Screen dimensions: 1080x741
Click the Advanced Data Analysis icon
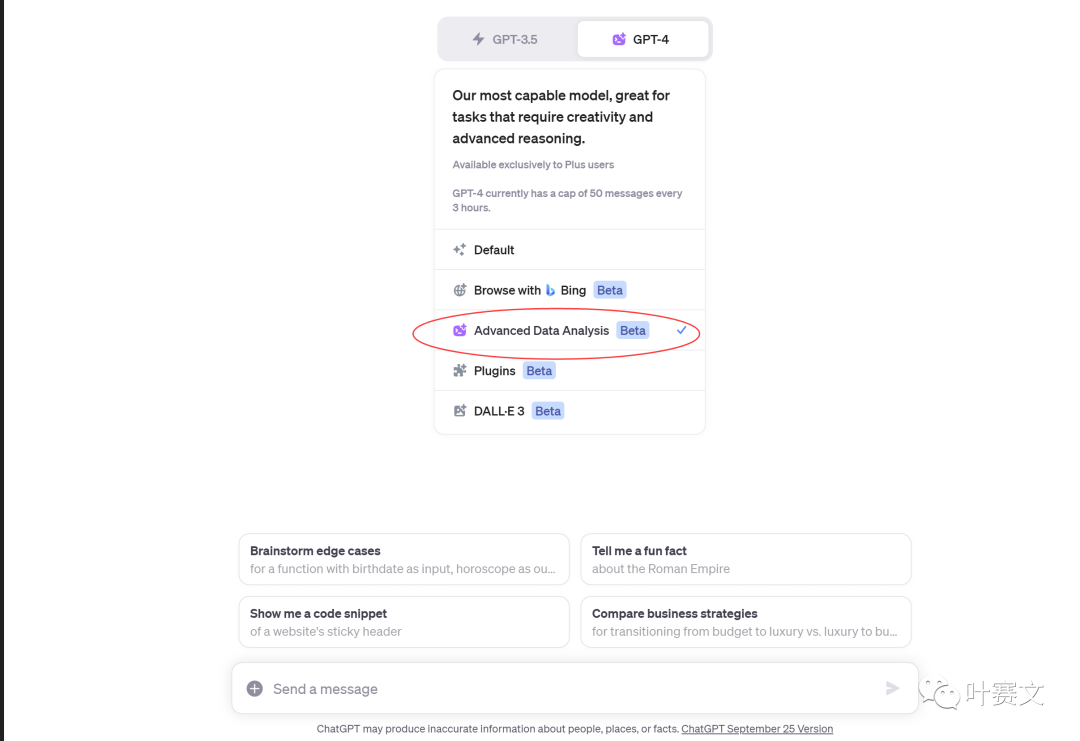coord(460,330)
